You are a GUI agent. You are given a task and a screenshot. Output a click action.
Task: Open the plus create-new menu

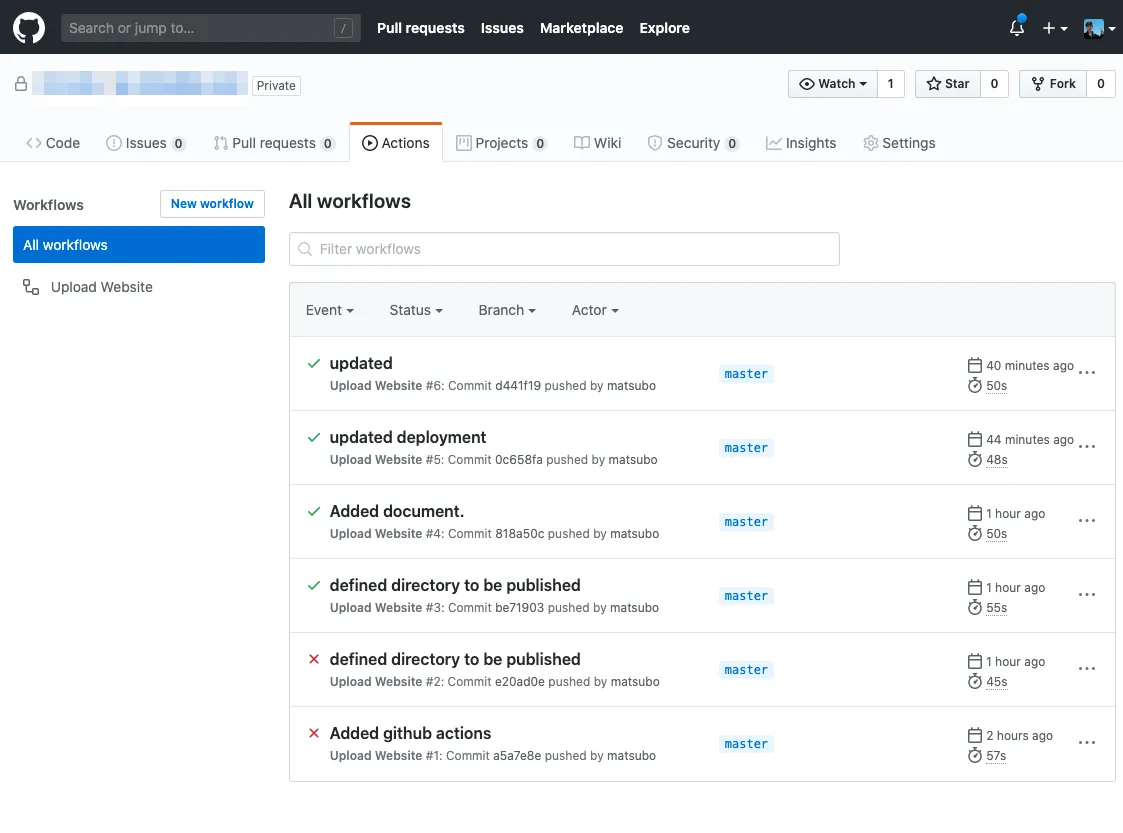click(x=1054, y=28)
